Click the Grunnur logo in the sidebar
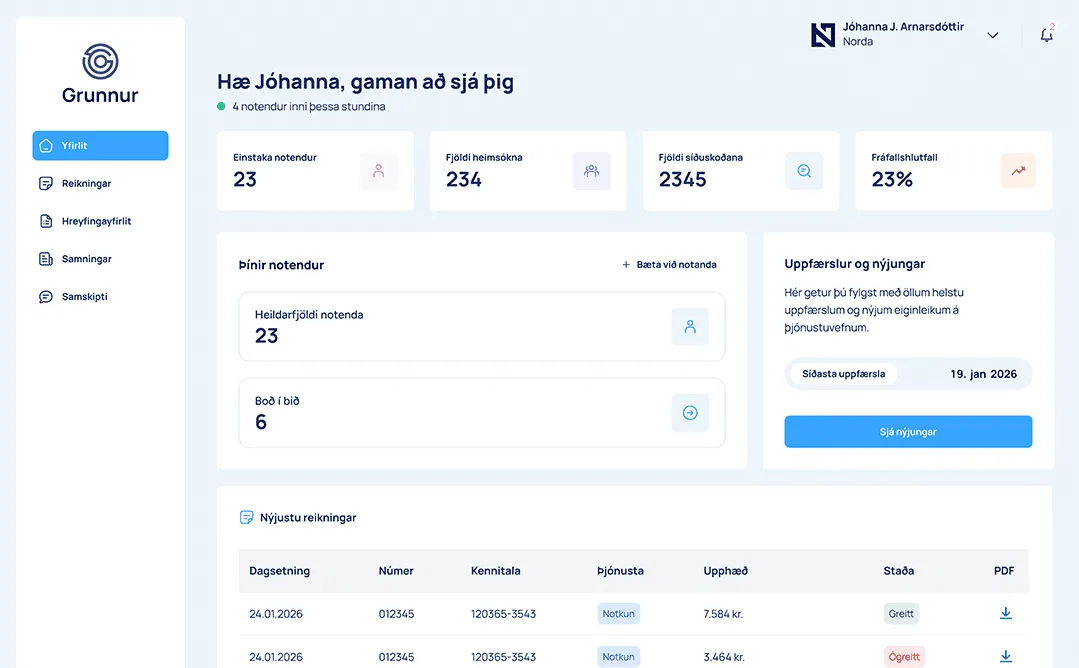 coord(100,74)
